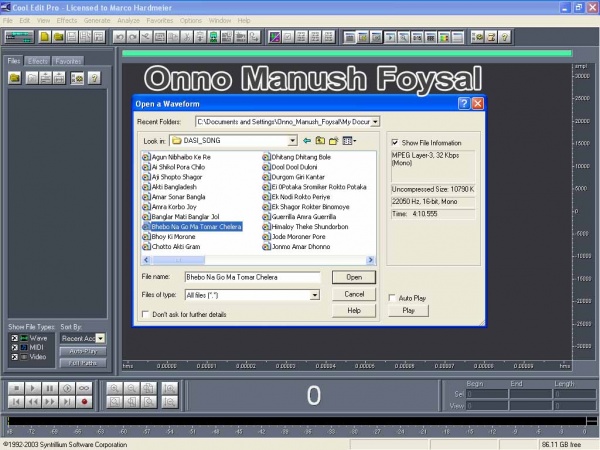Click the Go to End transport button

point(67,402)
